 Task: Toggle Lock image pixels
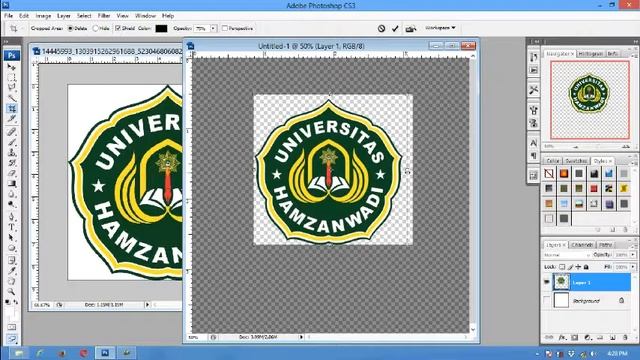coord(570,267)
